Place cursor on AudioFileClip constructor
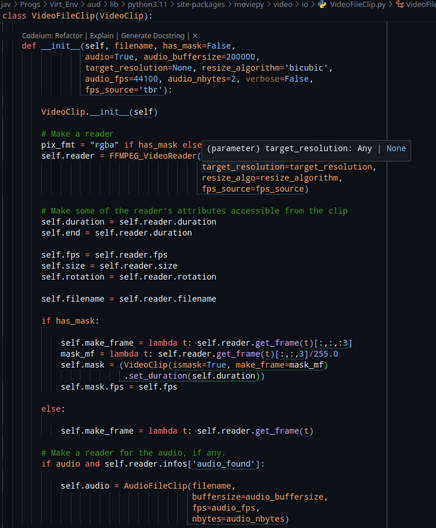The image size is (436, 528). (x=155, y=486)
